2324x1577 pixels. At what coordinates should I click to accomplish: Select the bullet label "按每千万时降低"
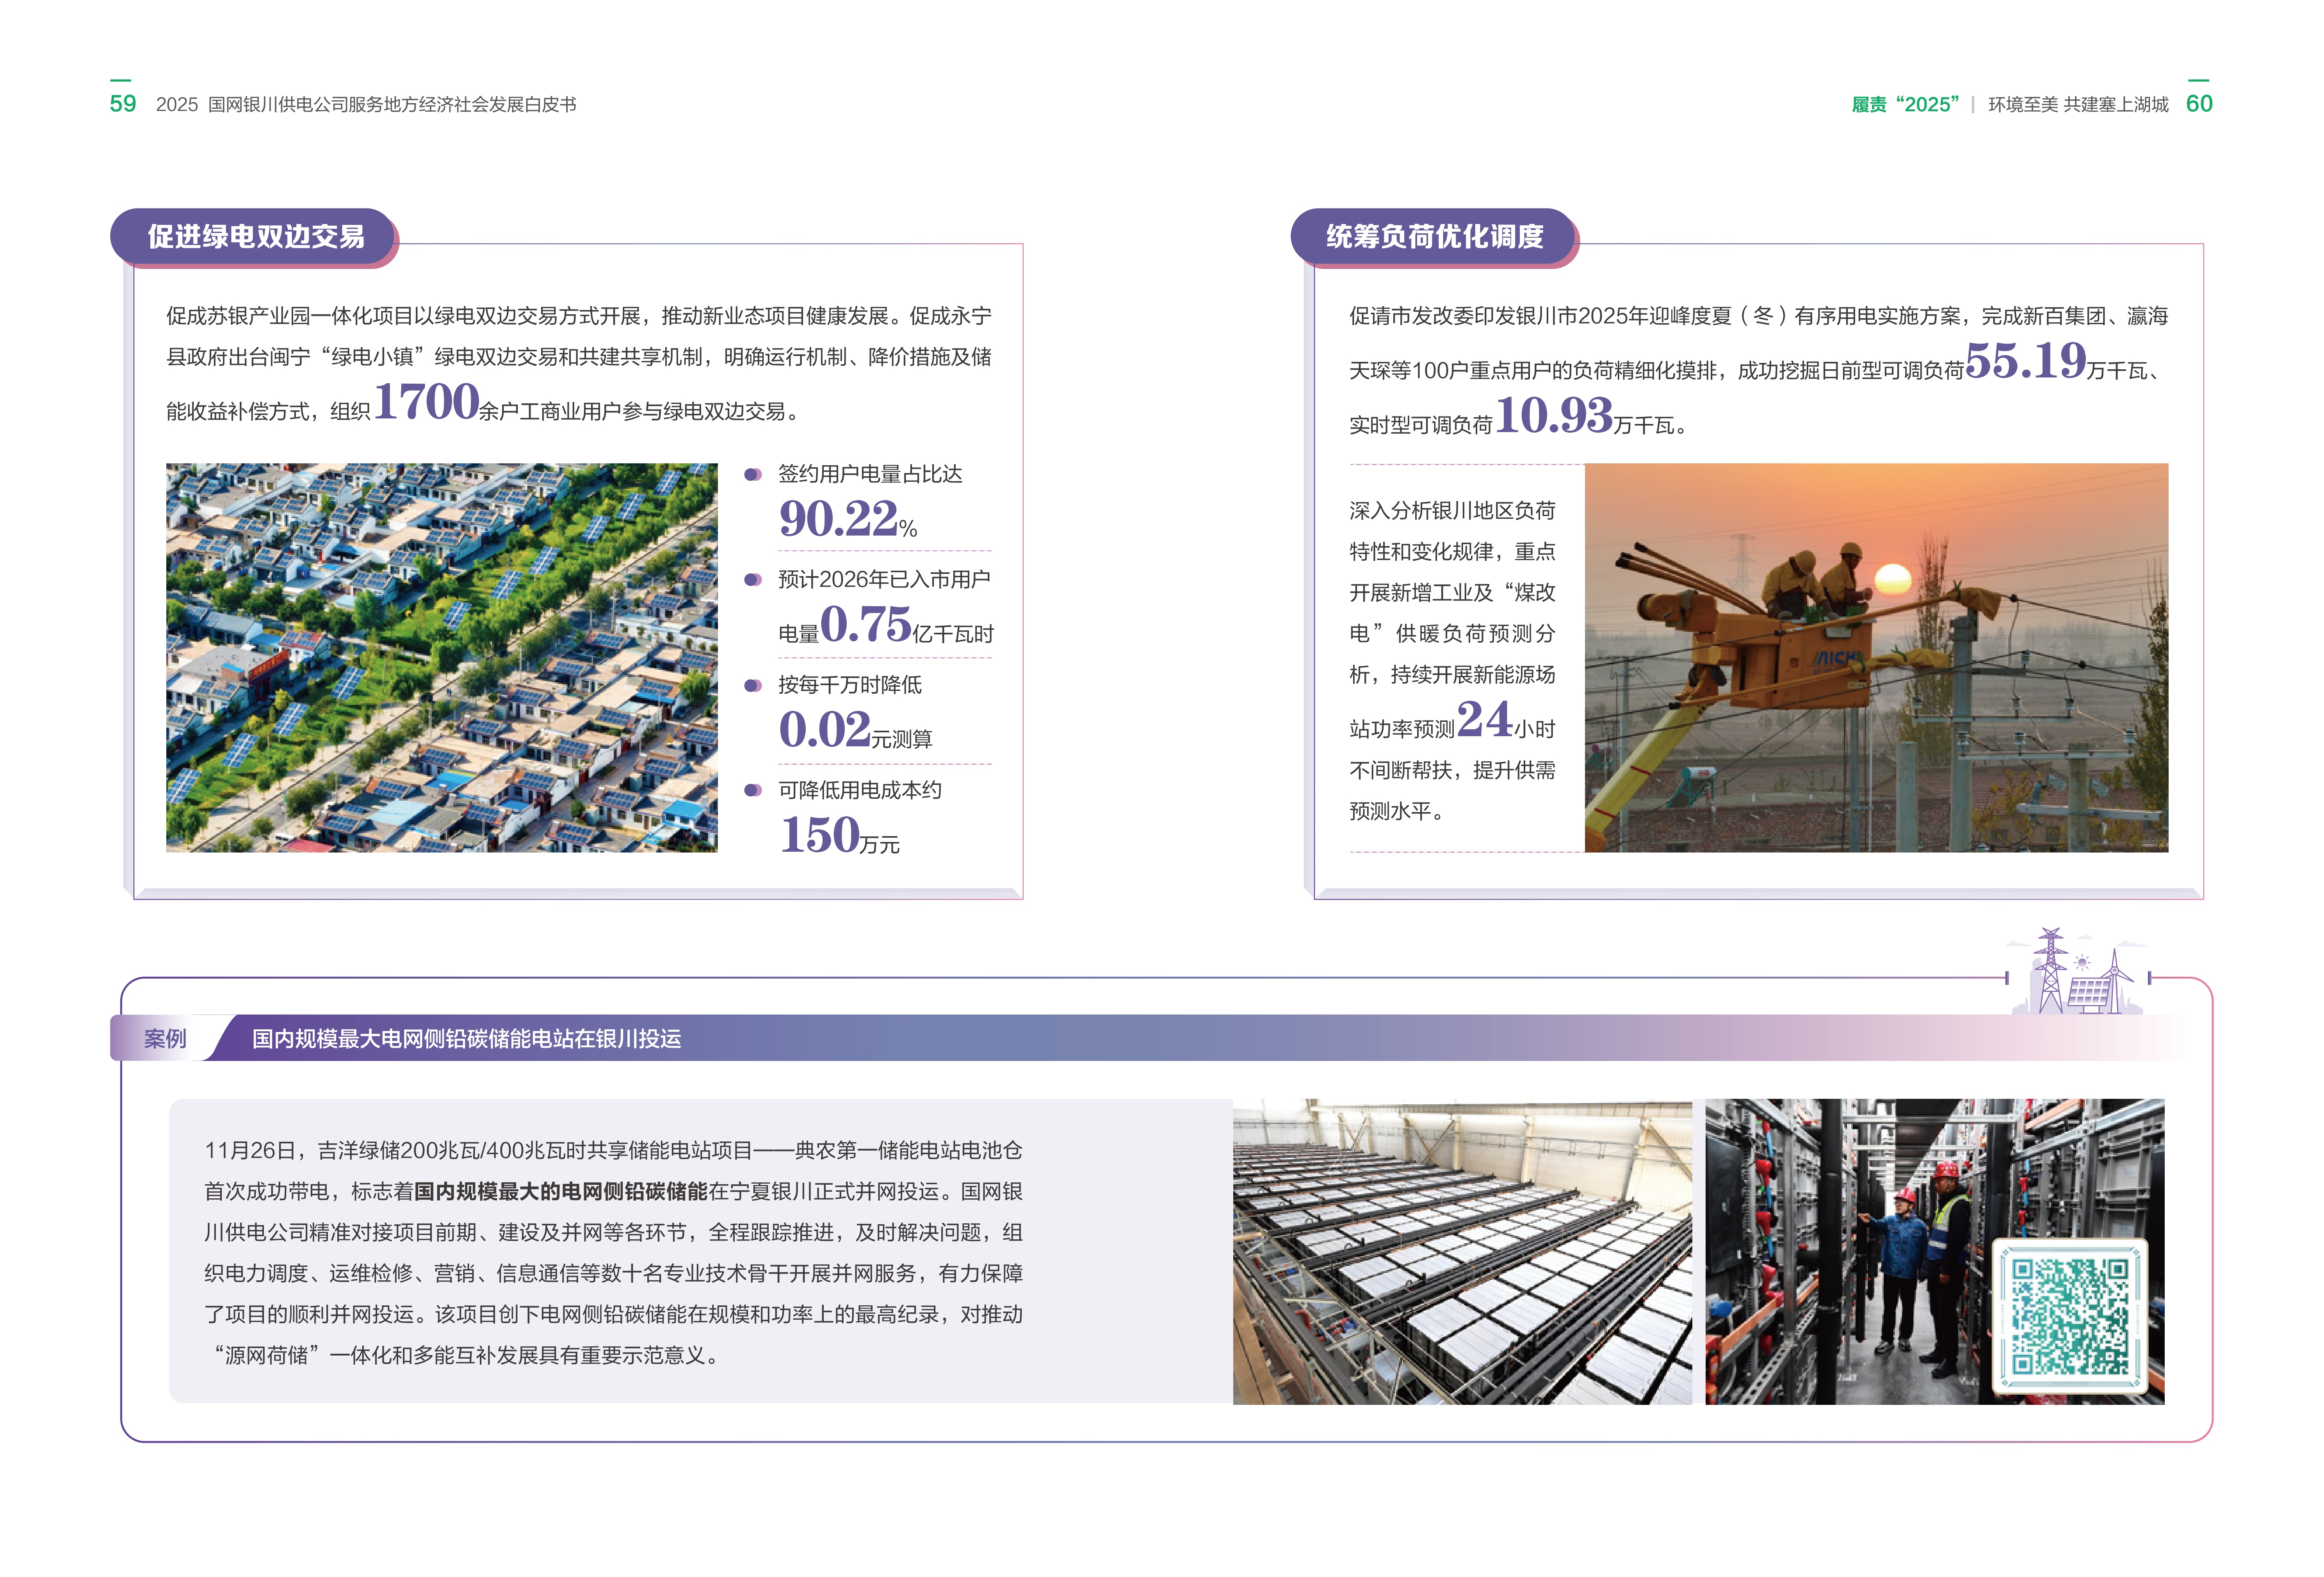pos(850,685)
